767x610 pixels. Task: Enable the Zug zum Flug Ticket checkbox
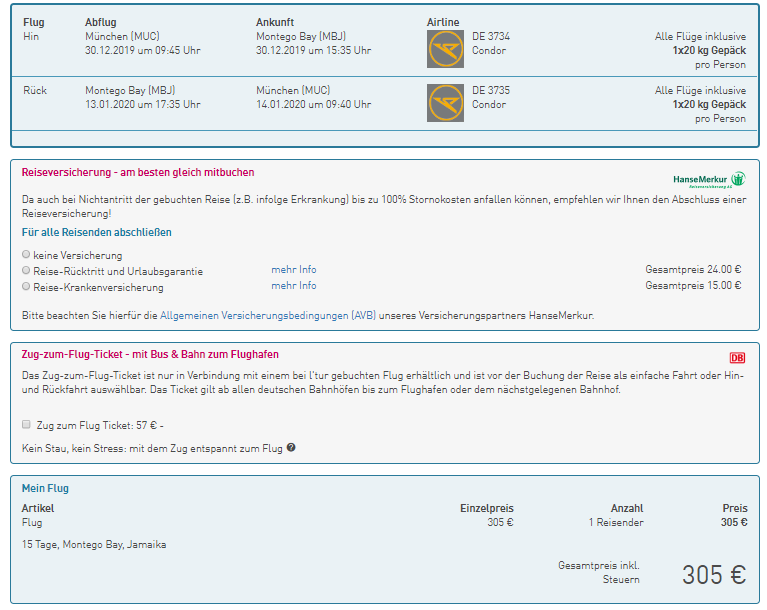26,424
